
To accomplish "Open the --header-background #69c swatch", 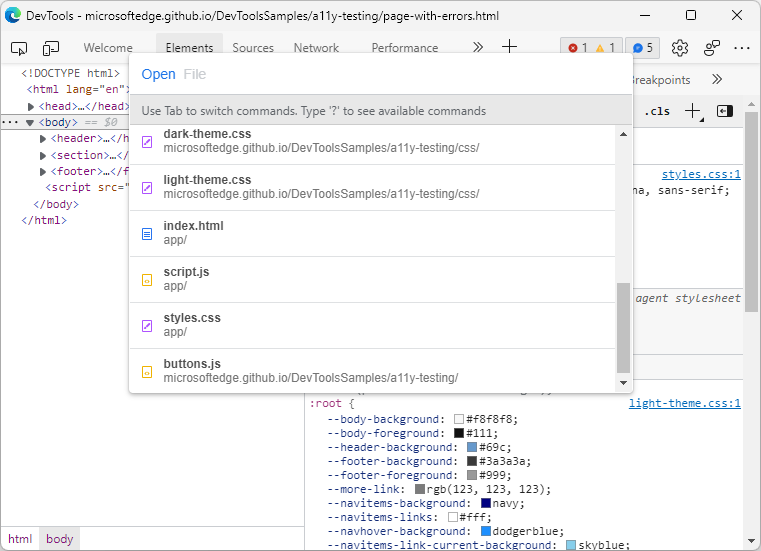I will point(472,447).
